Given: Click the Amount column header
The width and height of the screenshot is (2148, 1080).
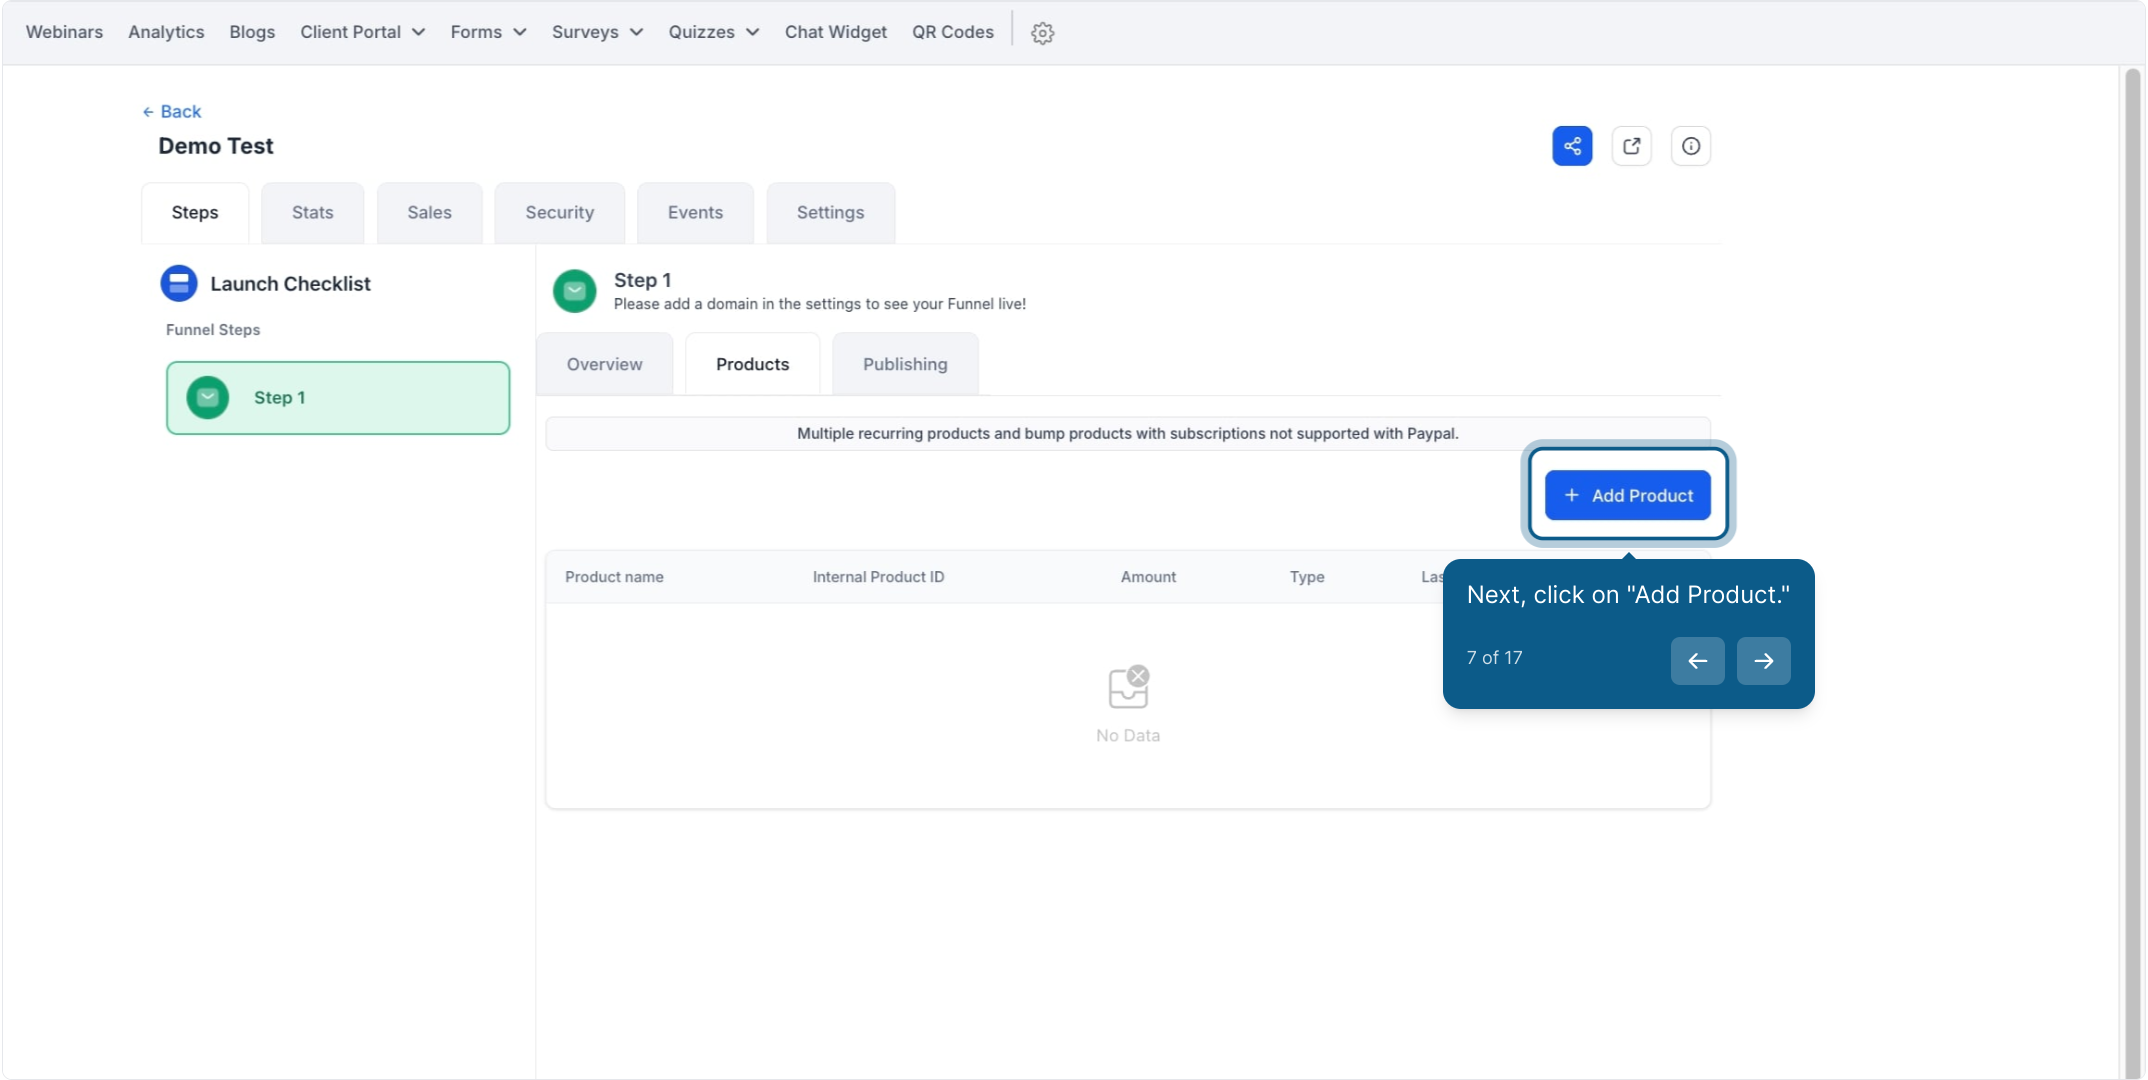Looking at the screenshot, I should click(x=1148, y=577).
